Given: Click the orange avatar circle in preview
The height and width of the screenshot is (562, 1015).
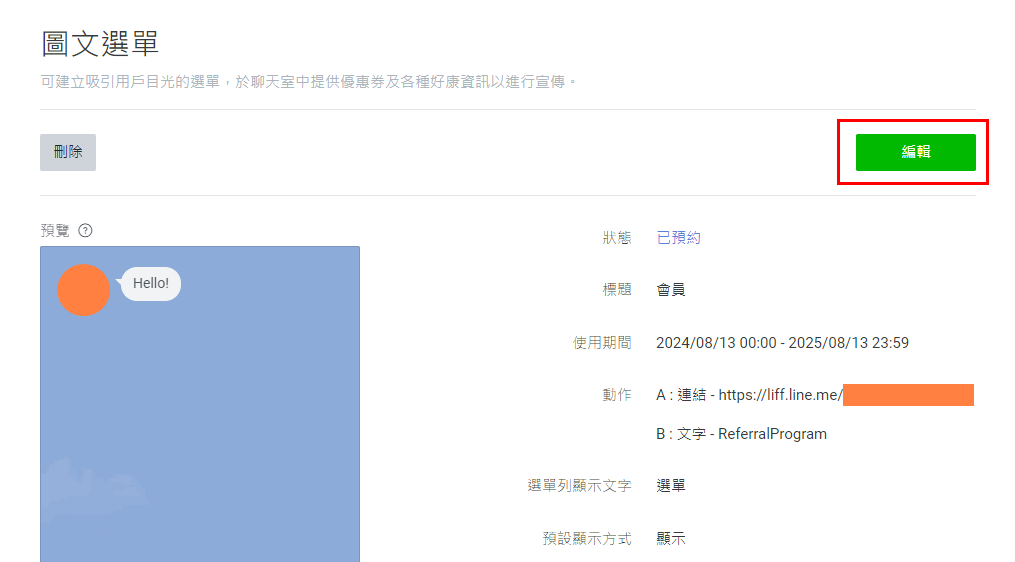Looking at the screenshot, I should tap(83, 290).
